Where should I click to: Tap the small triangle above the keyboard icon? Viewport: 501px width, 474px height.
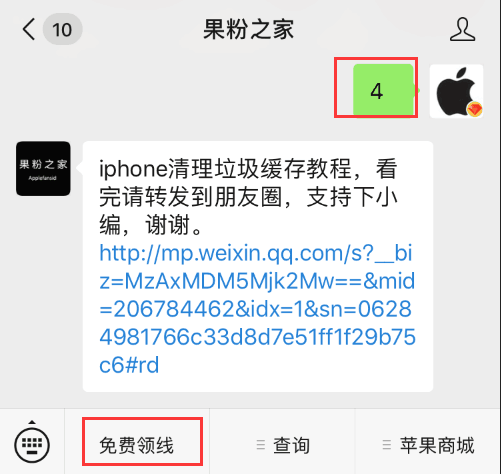click(32, 422)
